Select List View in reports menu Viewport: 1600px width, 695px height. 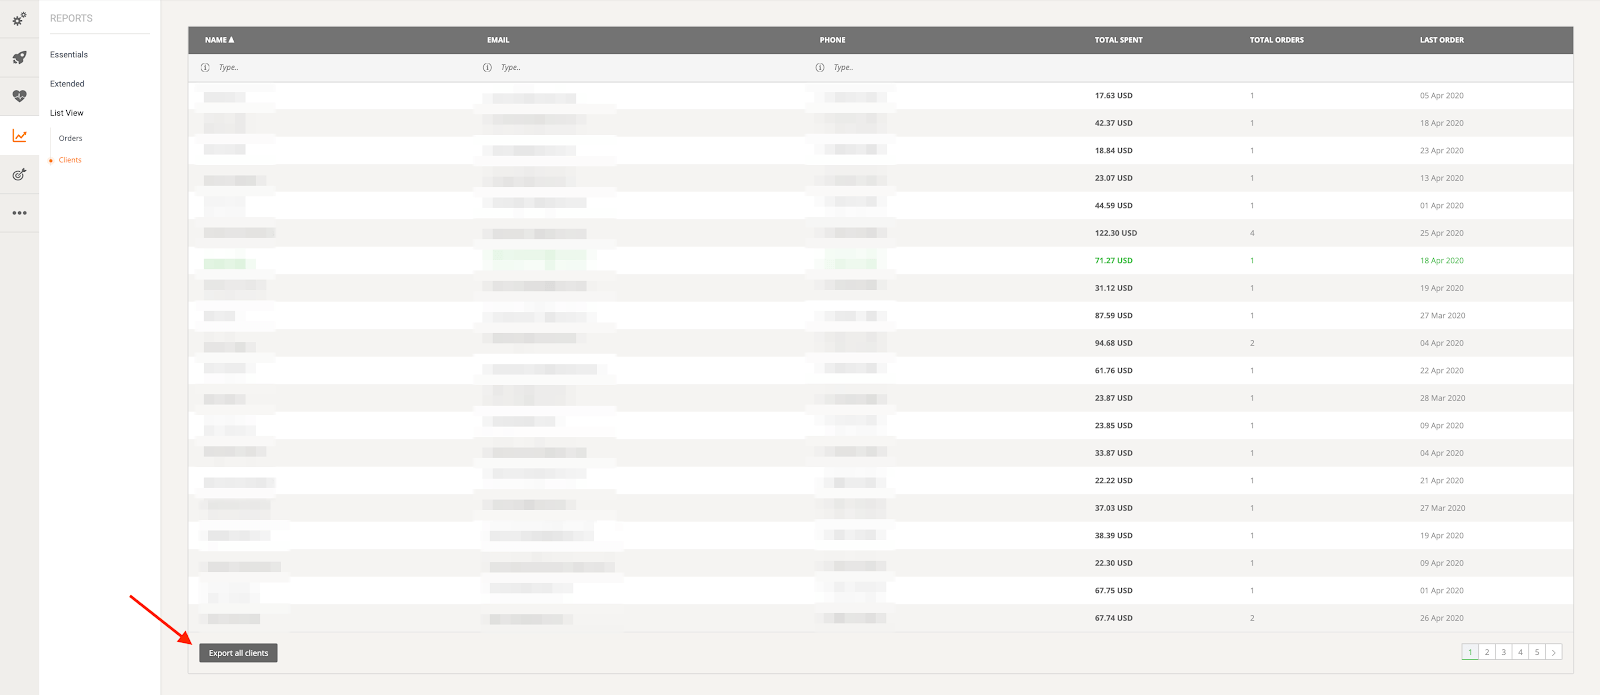(x=67, y=113)
